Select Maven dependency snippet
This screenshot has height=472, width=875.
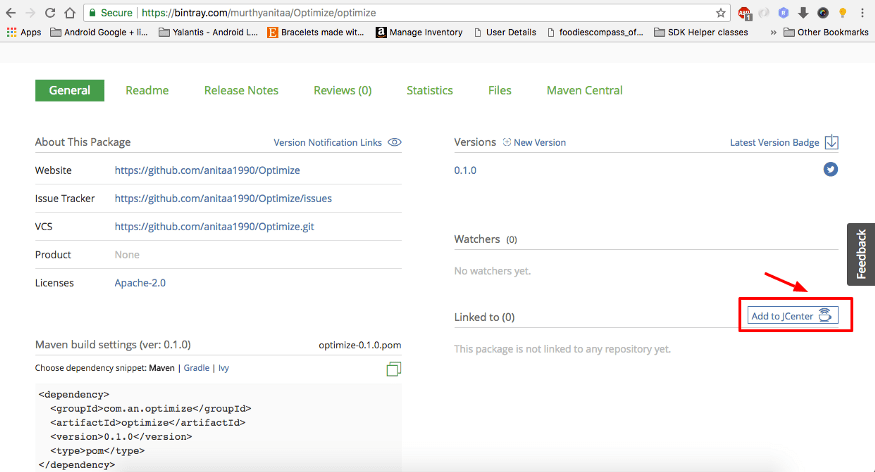(x=161, y=368)
